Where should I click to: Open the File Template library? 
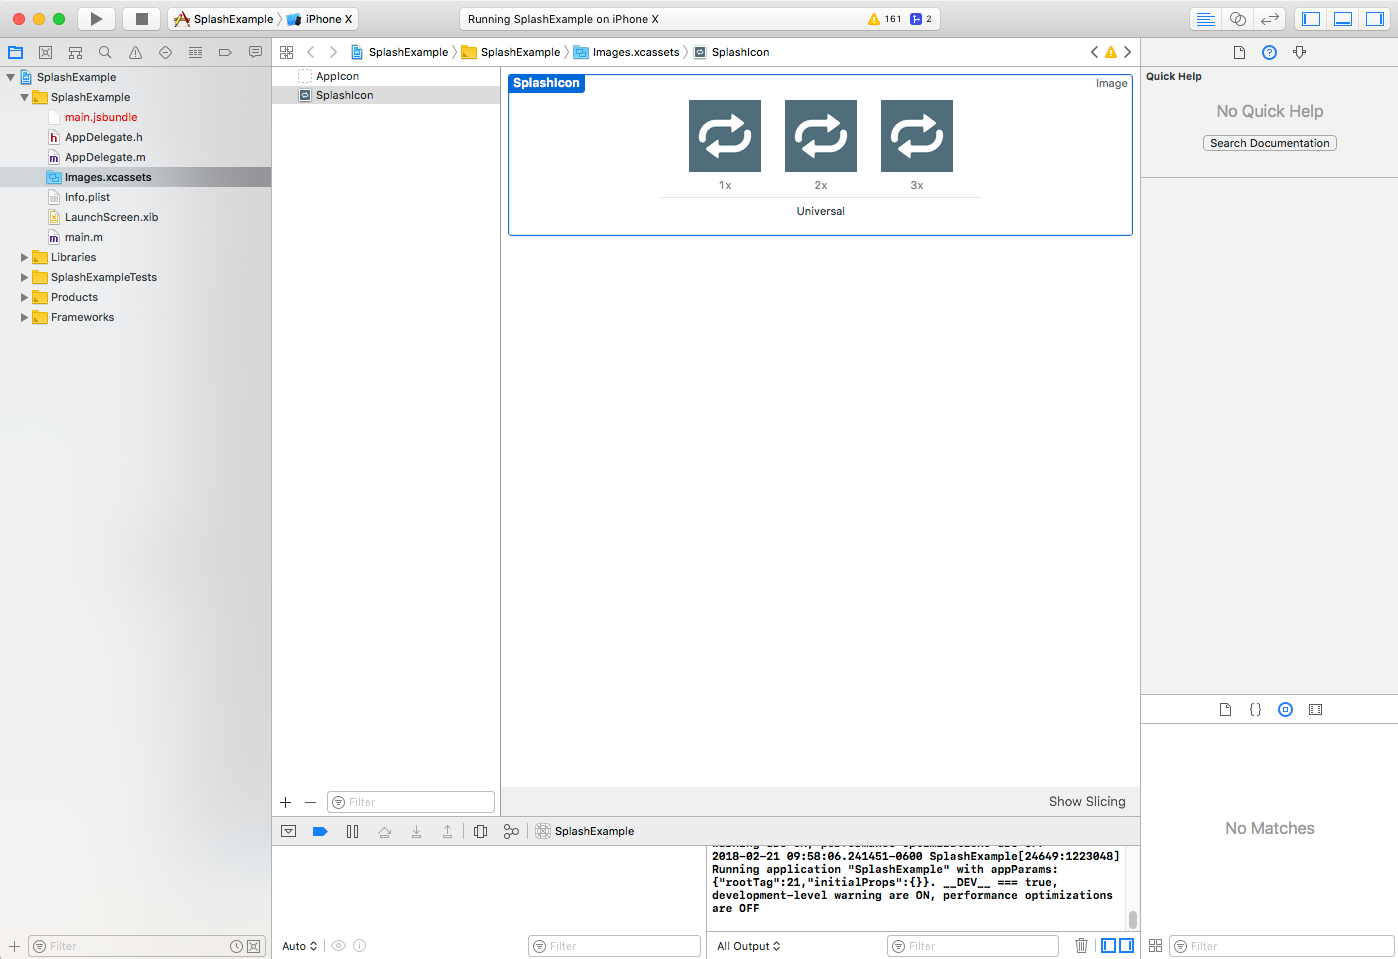coord(1225,709)
